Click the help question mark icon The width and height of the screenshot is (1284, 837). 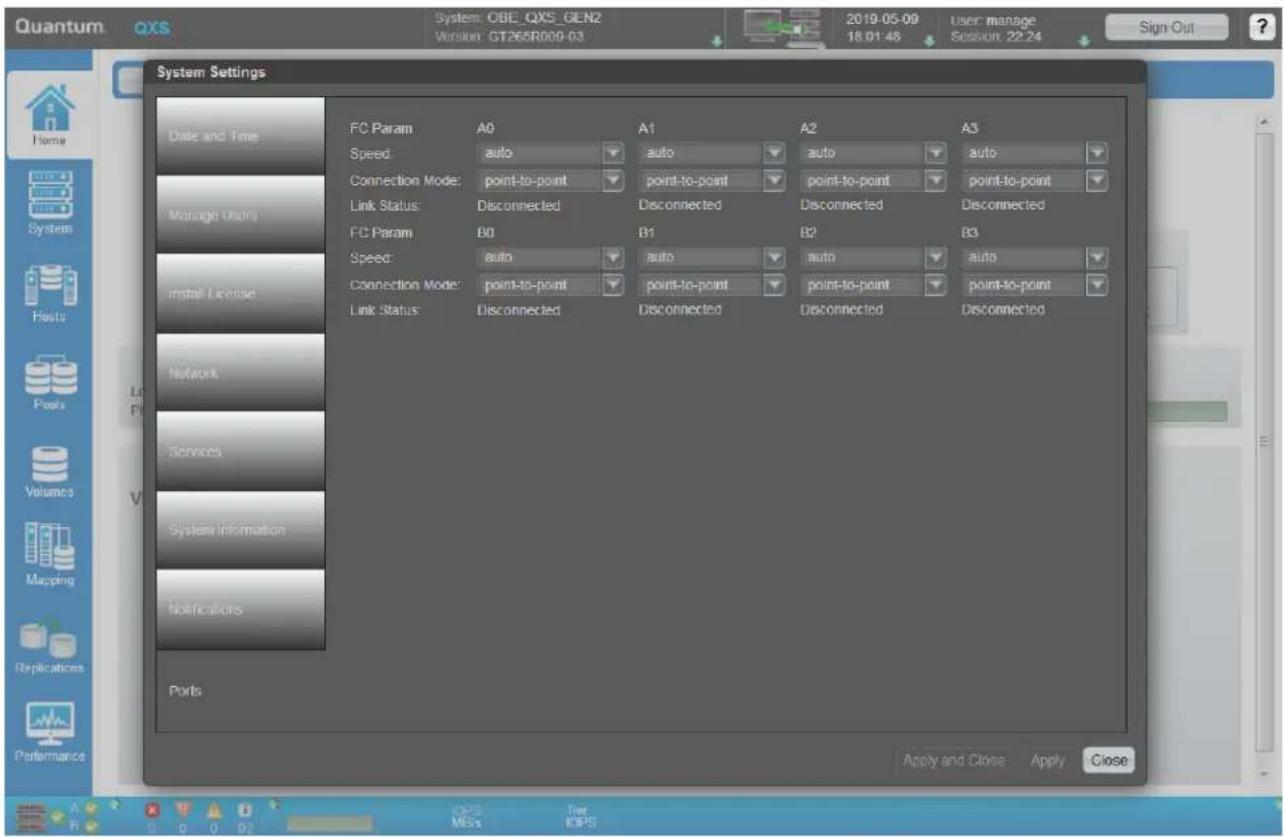(1261, 29)
